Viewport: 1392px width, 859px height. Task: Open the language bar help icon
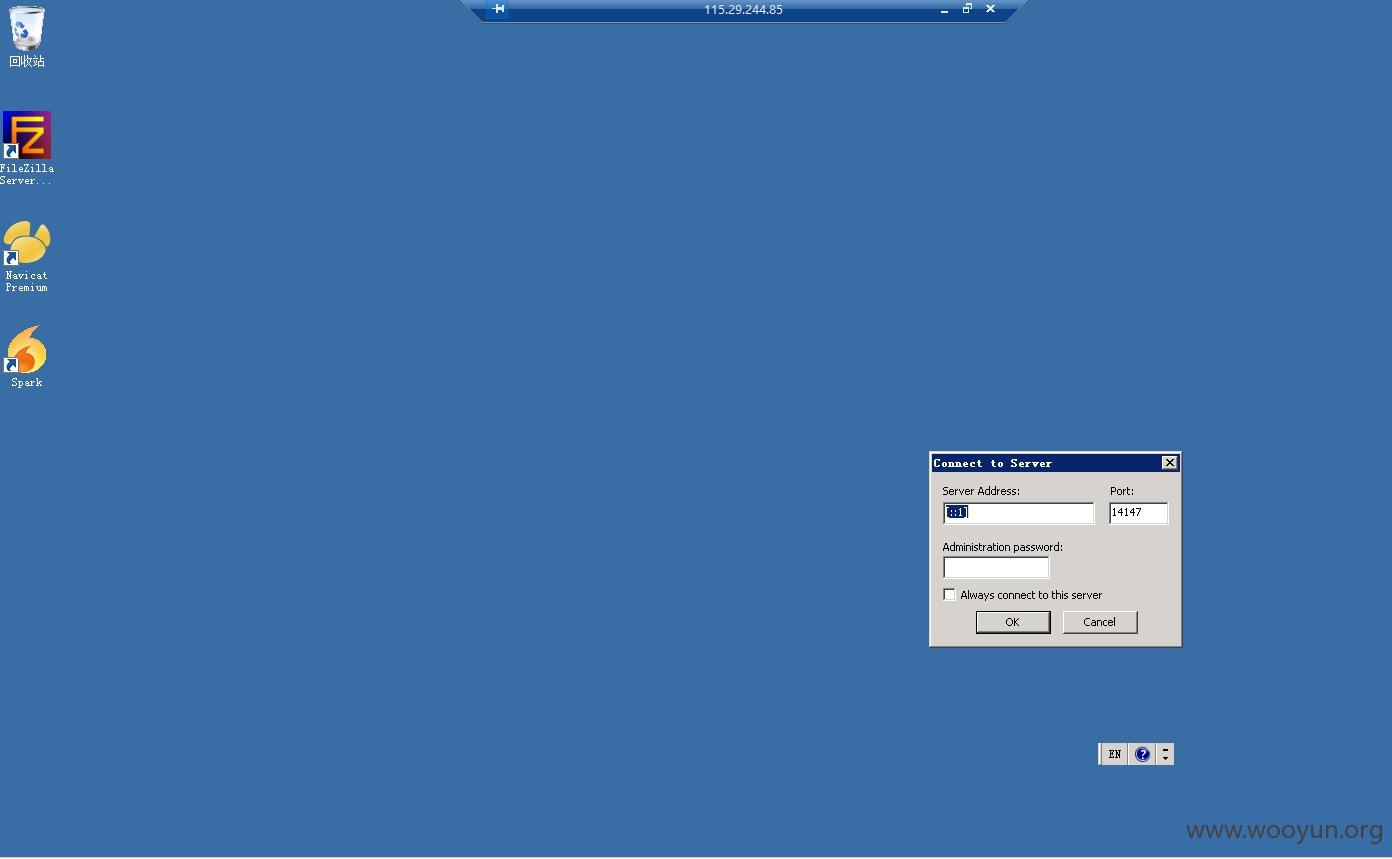pos(1143,754)
